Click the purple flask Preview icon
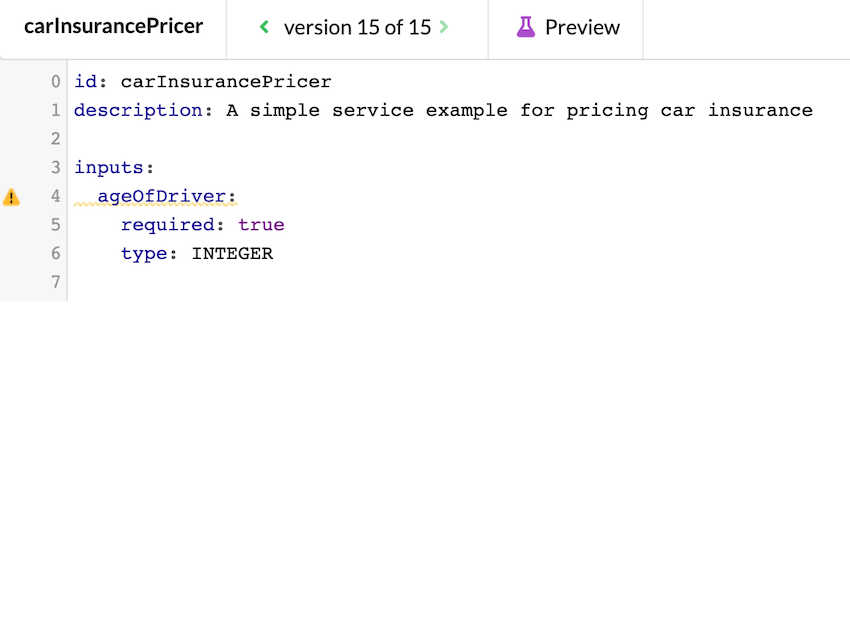The height and width of the screenshot is (625, 850). pyautogui.click(x=526, y=27)
